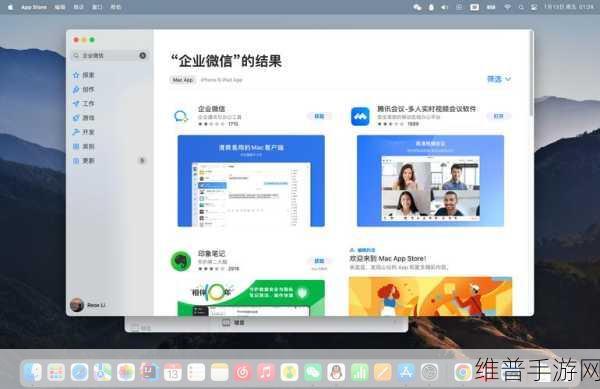
Task: View the 印象笔记 green banner screenshot
Action: click(x=251, y=298)
